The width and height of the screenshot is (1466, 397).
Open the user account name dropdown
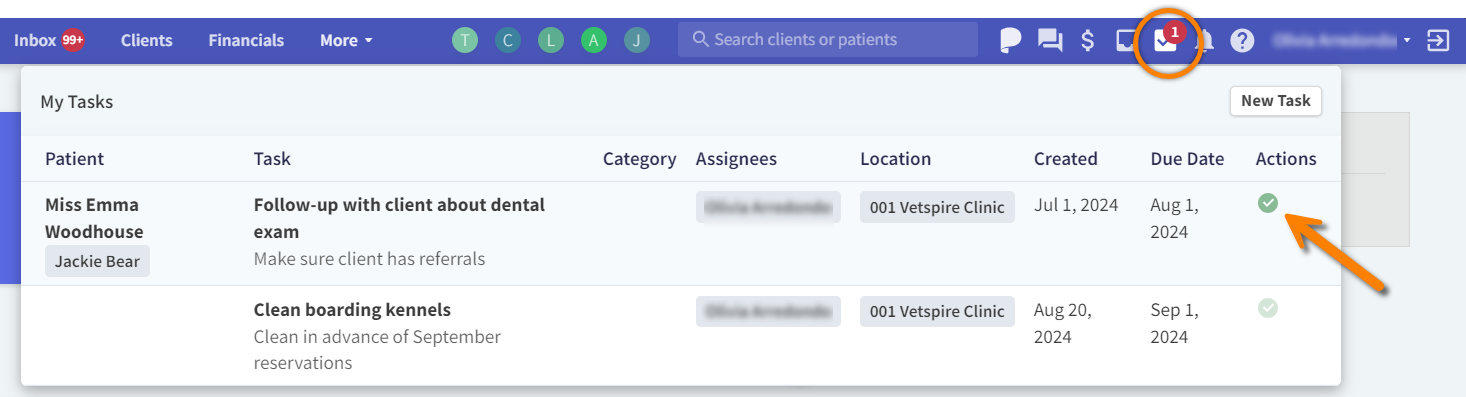click(x=1341, y=41)
